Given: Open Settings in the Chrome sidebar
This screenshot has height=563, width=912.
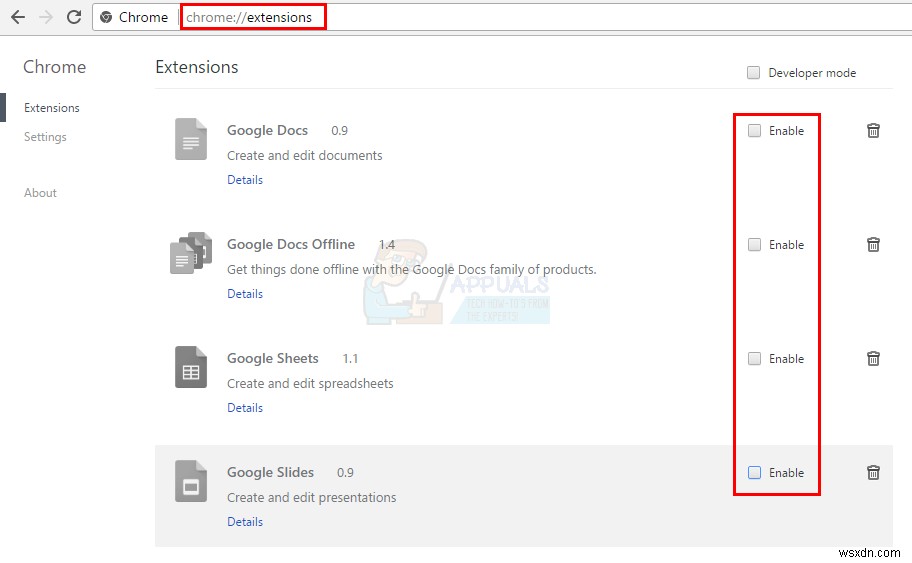Looking at the screenshot, I should pos(45,137).
